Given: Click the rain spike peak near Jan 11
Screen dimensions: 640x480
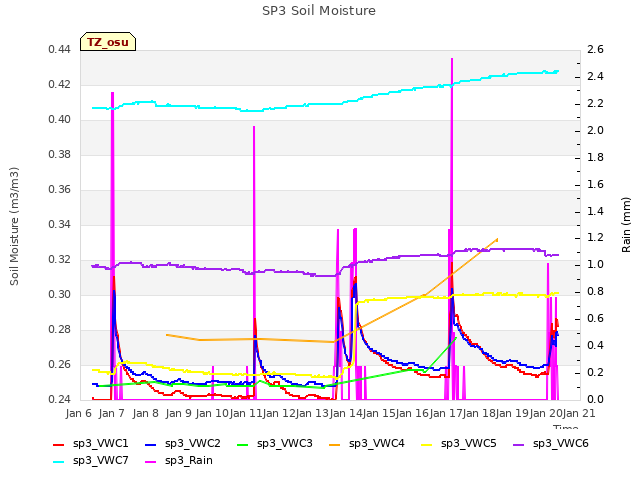Looking at the screenshot, I should click(x=254, y=127).
